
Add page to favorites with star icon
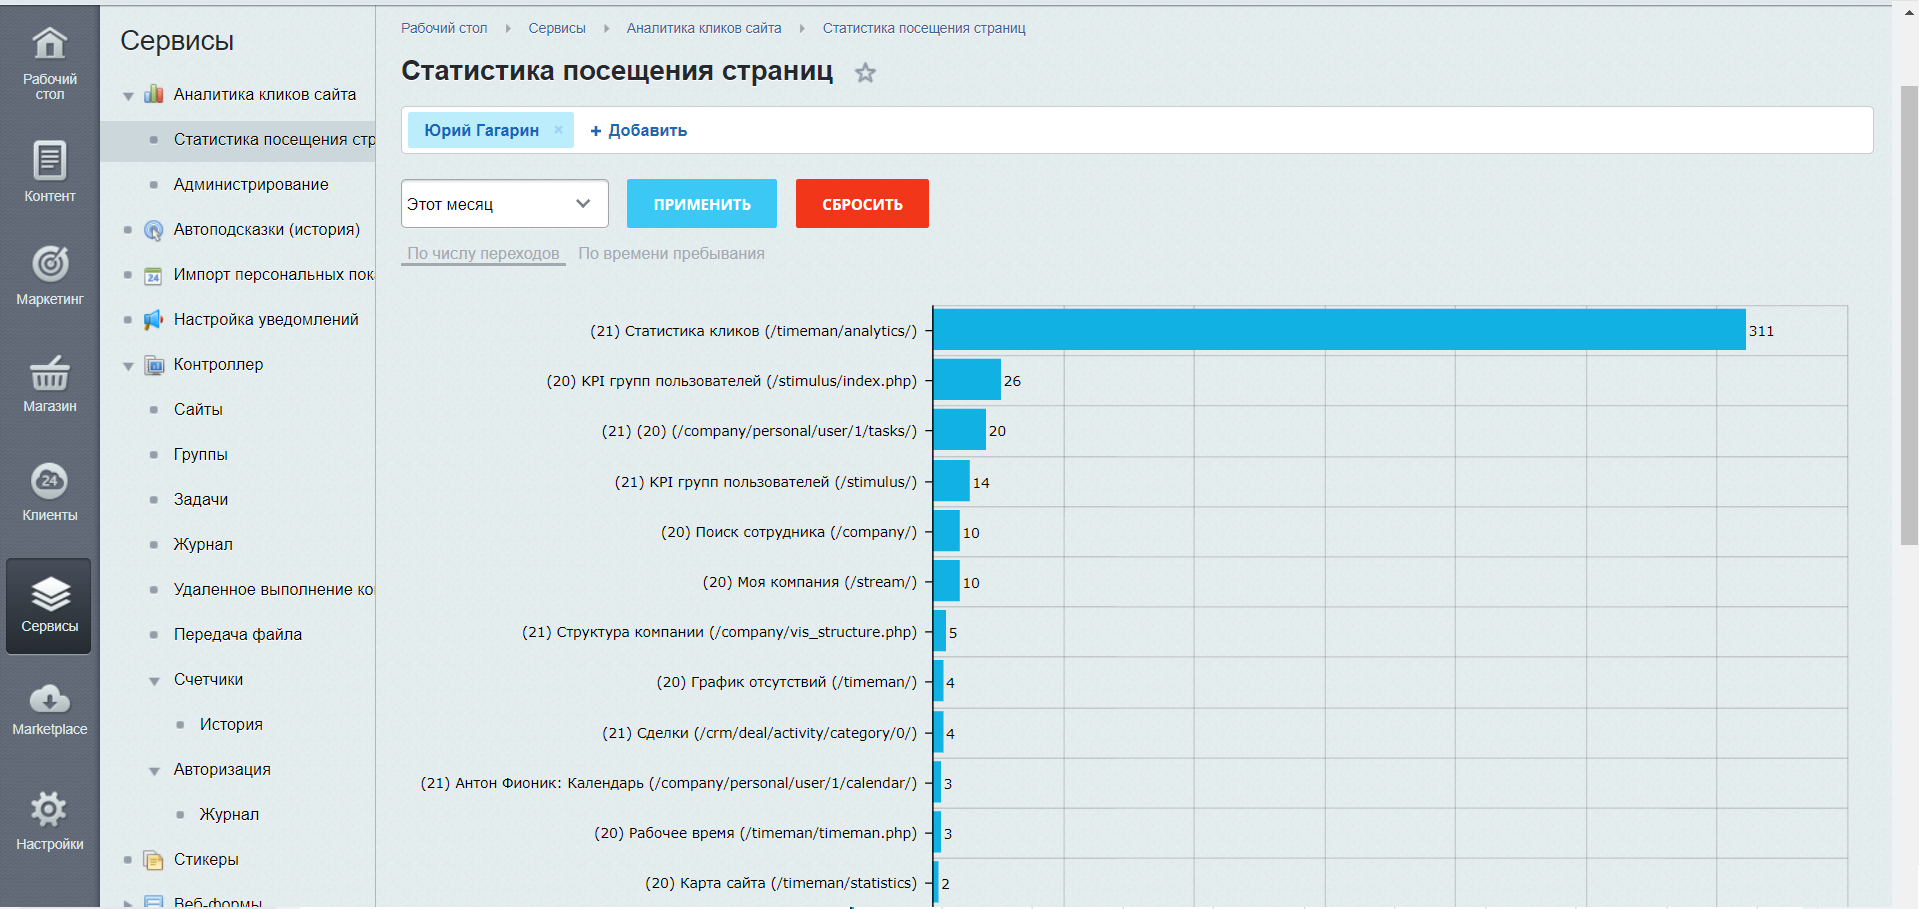[x=865, y=73]
